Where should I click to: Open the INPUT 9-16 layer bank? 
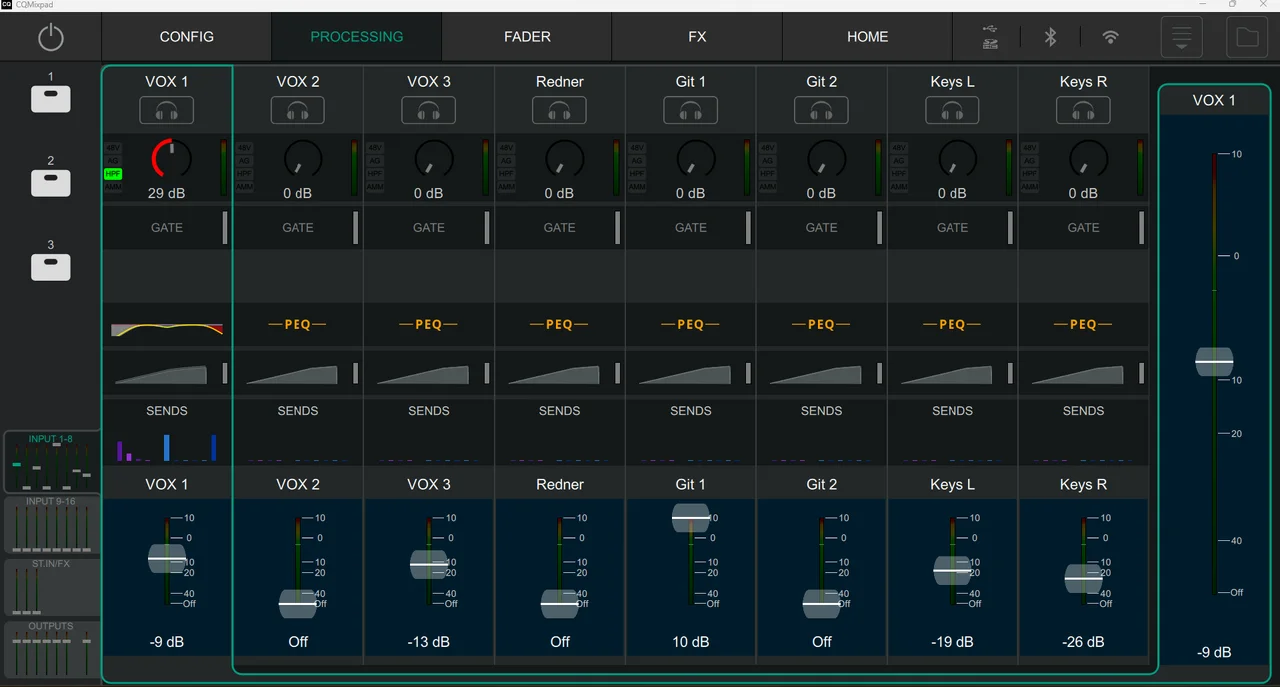click(x=51, y=525)
